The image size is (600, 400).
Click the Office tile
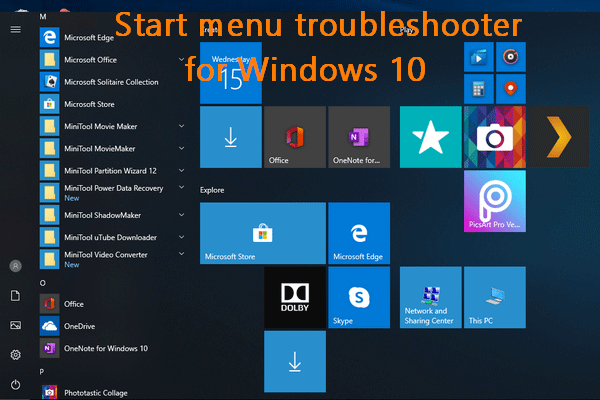tap(295, 137)
